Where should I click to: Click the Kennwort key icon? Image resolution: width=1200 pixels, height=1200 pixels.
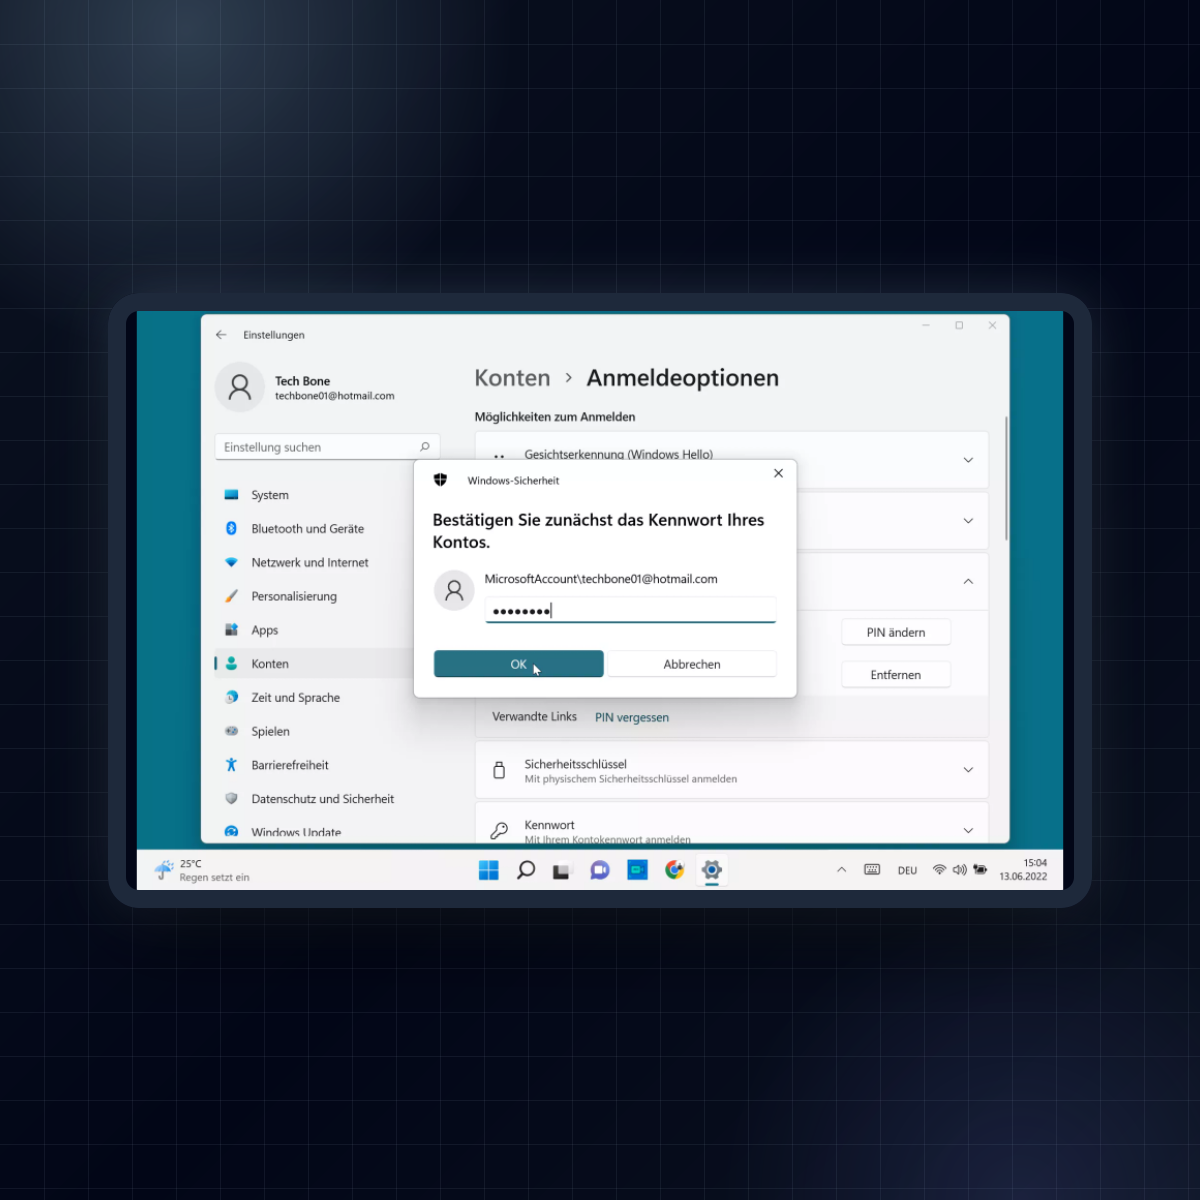(499, 830)
